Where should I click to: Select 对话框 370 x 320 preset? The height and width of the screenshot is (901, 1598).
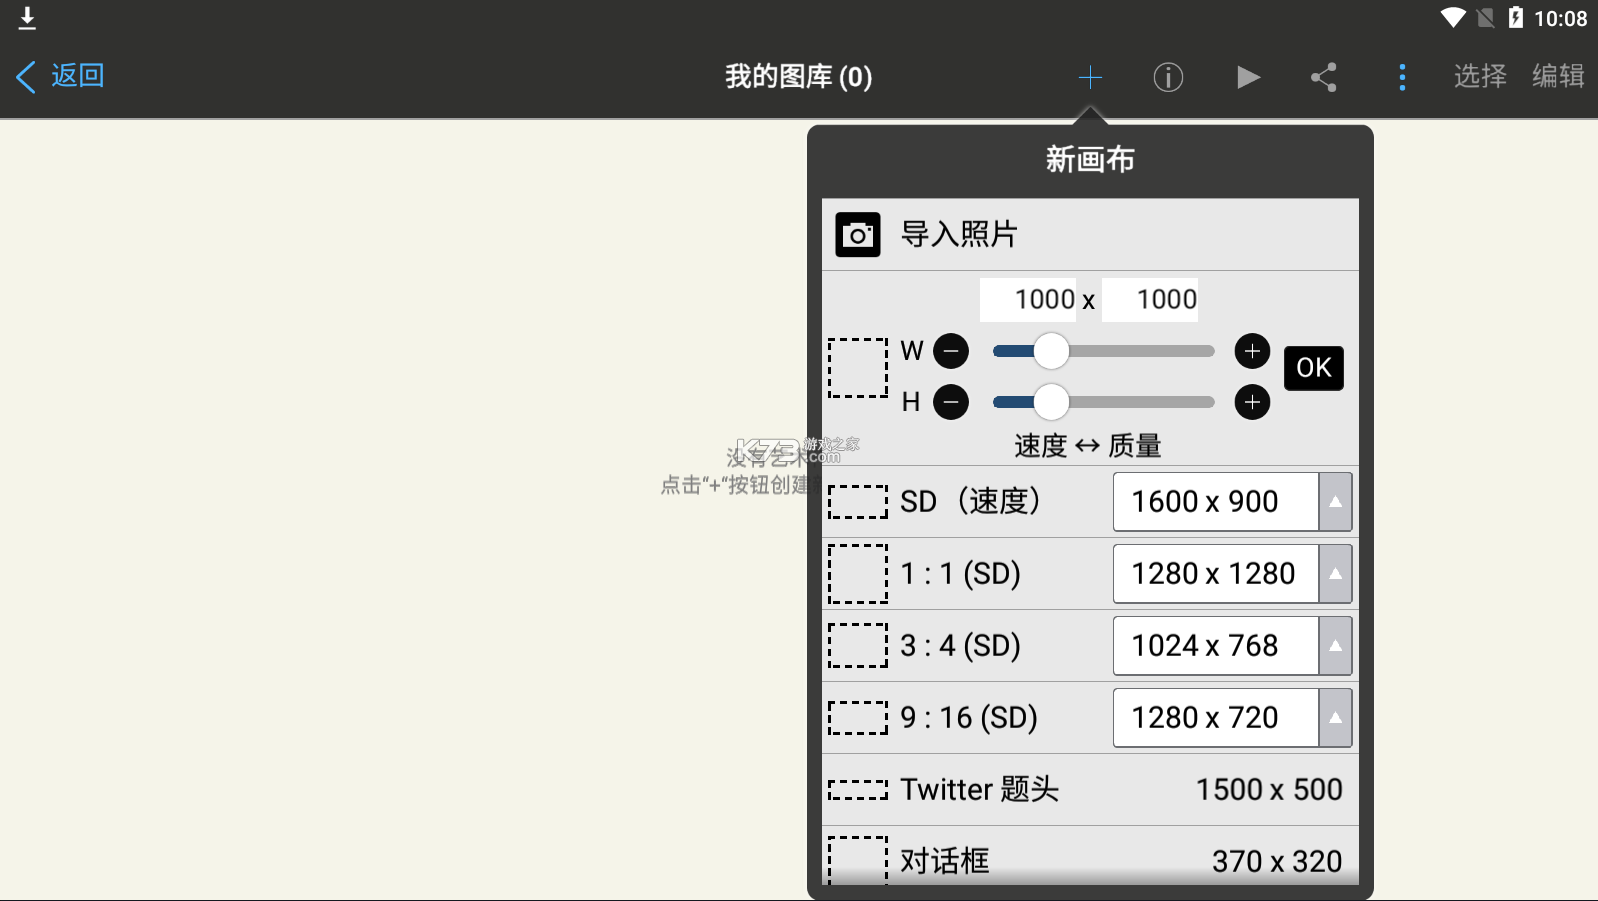(x=1090, y=857)
